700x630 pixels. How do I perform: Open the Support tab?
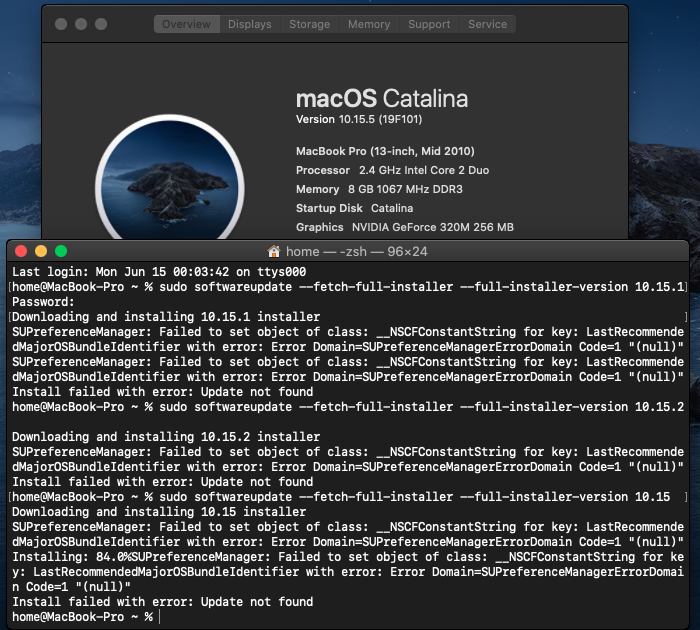tap(429, 24)
